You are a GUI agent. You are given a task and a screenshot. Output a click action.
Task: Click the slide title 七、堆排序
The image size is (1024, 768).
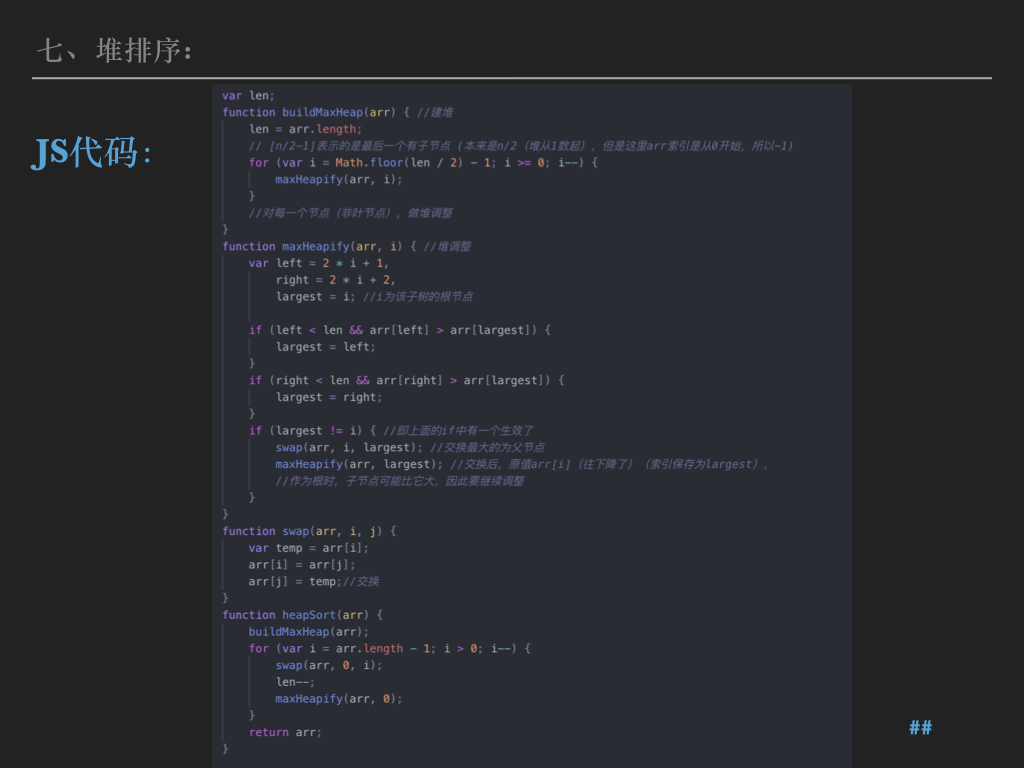click(114, 50)
